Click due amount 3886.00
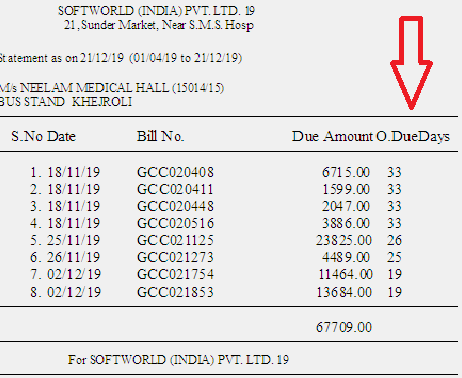Screen dimensions: 462x378 point(346,223)
